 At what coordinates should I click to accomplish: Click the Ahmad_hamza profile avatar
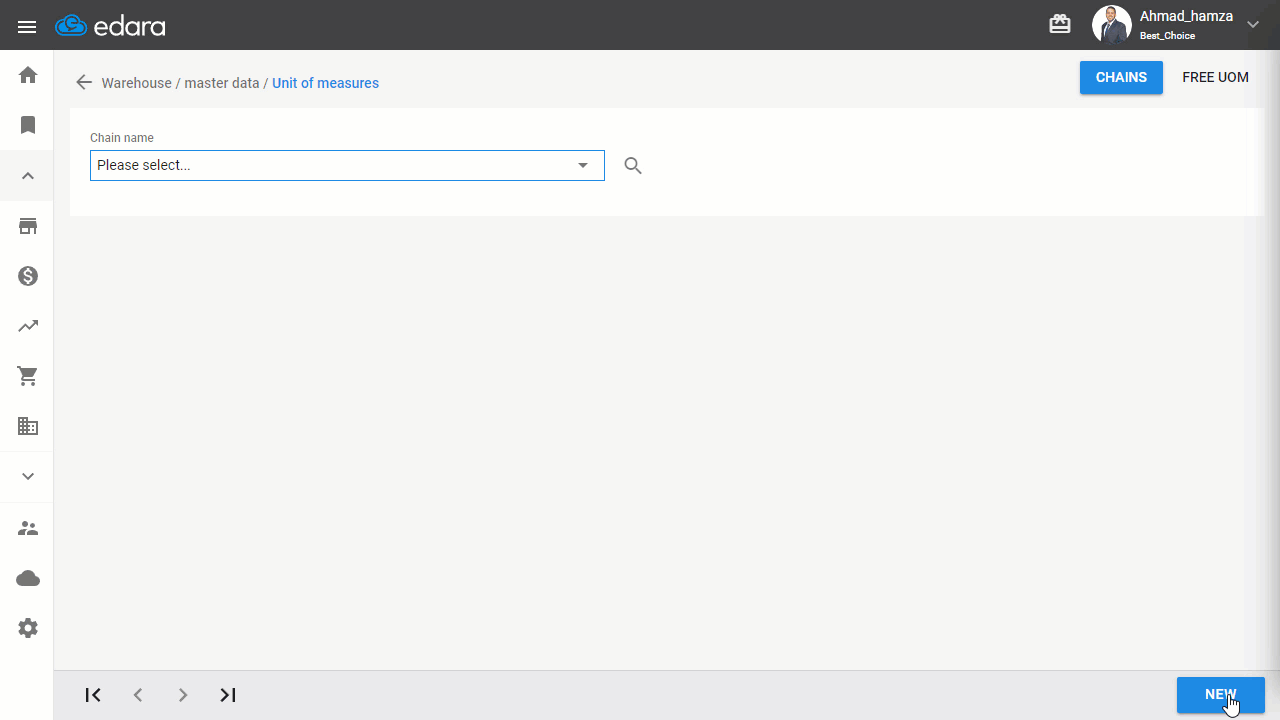click(1111, 25)
